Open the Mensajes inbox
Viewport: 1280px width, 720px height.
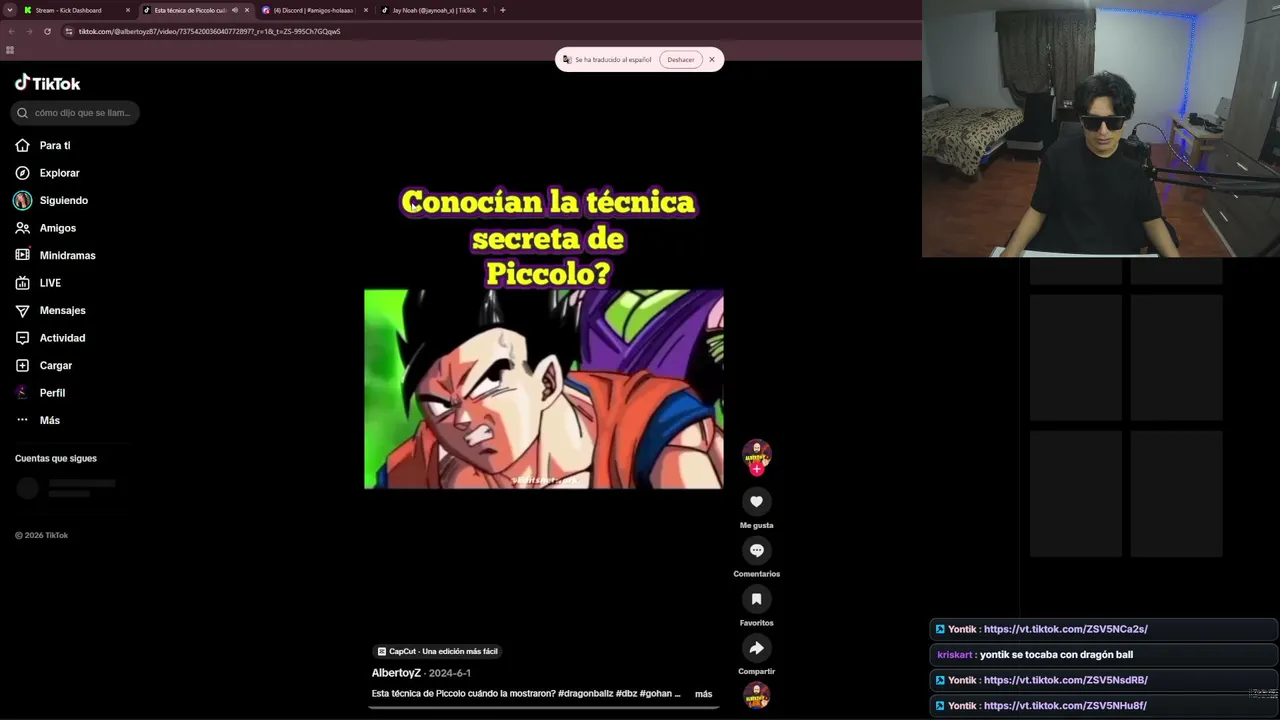pyautogui.click(x=50, y=311)
